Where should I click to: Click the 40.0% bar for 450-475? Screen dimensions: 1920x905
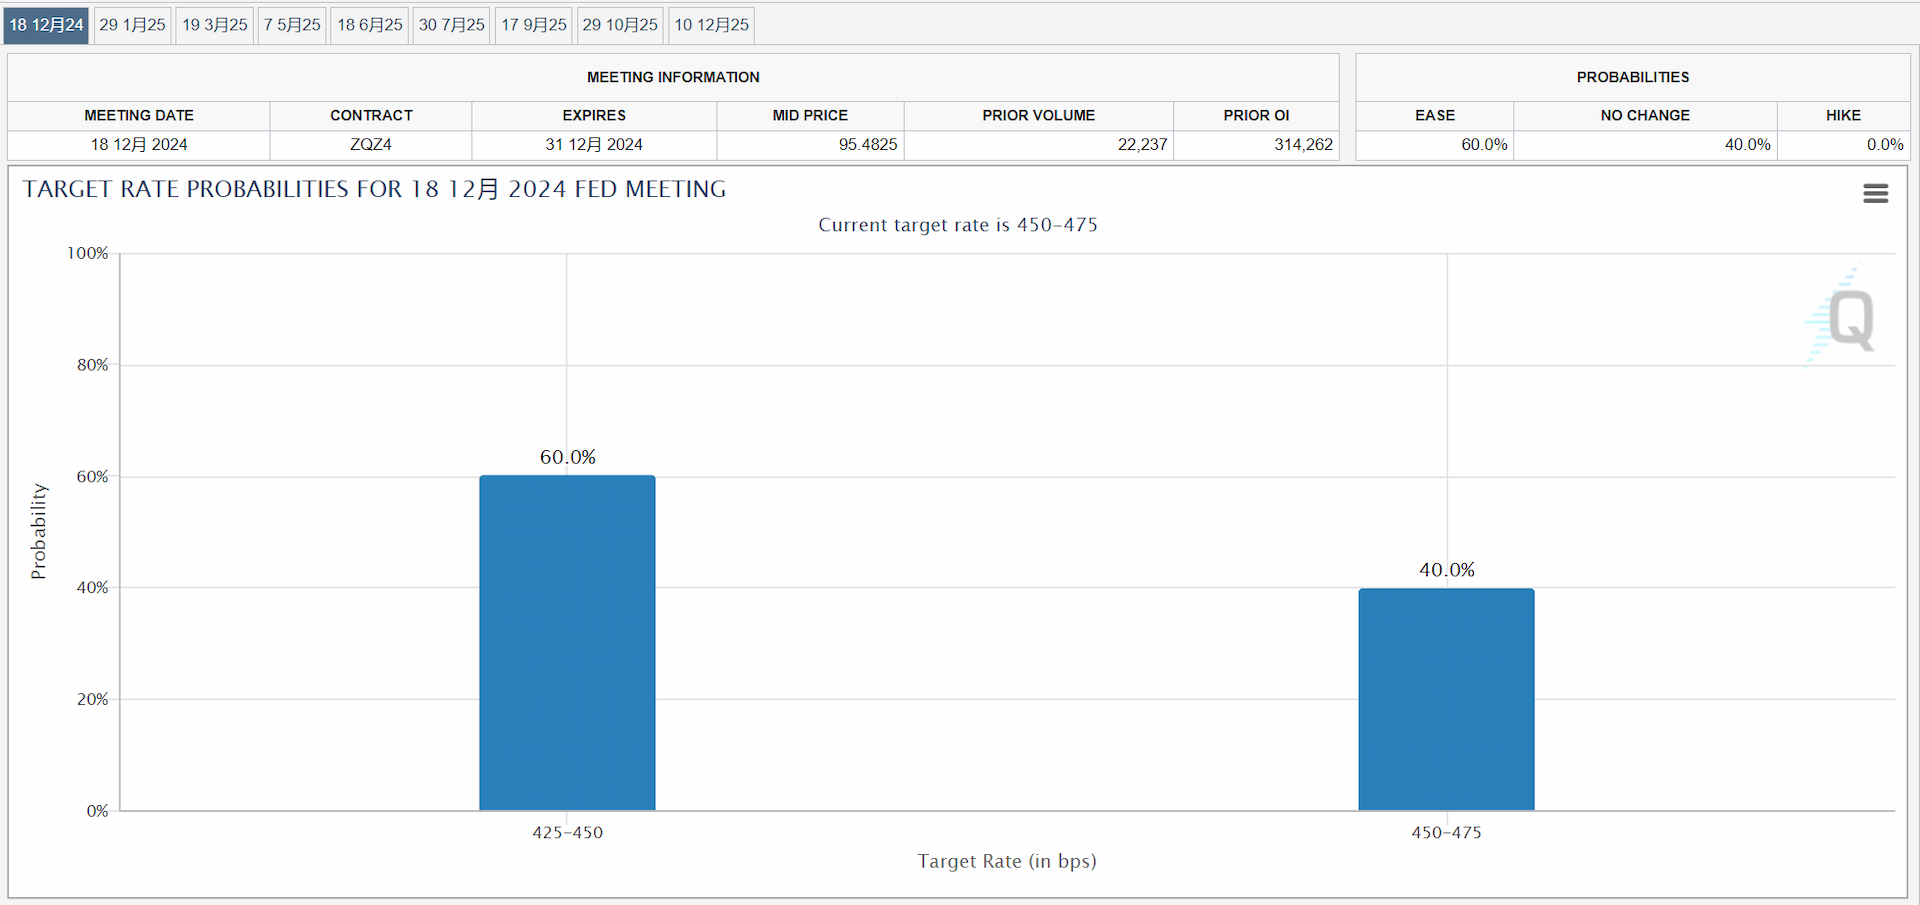[1446, 699]
